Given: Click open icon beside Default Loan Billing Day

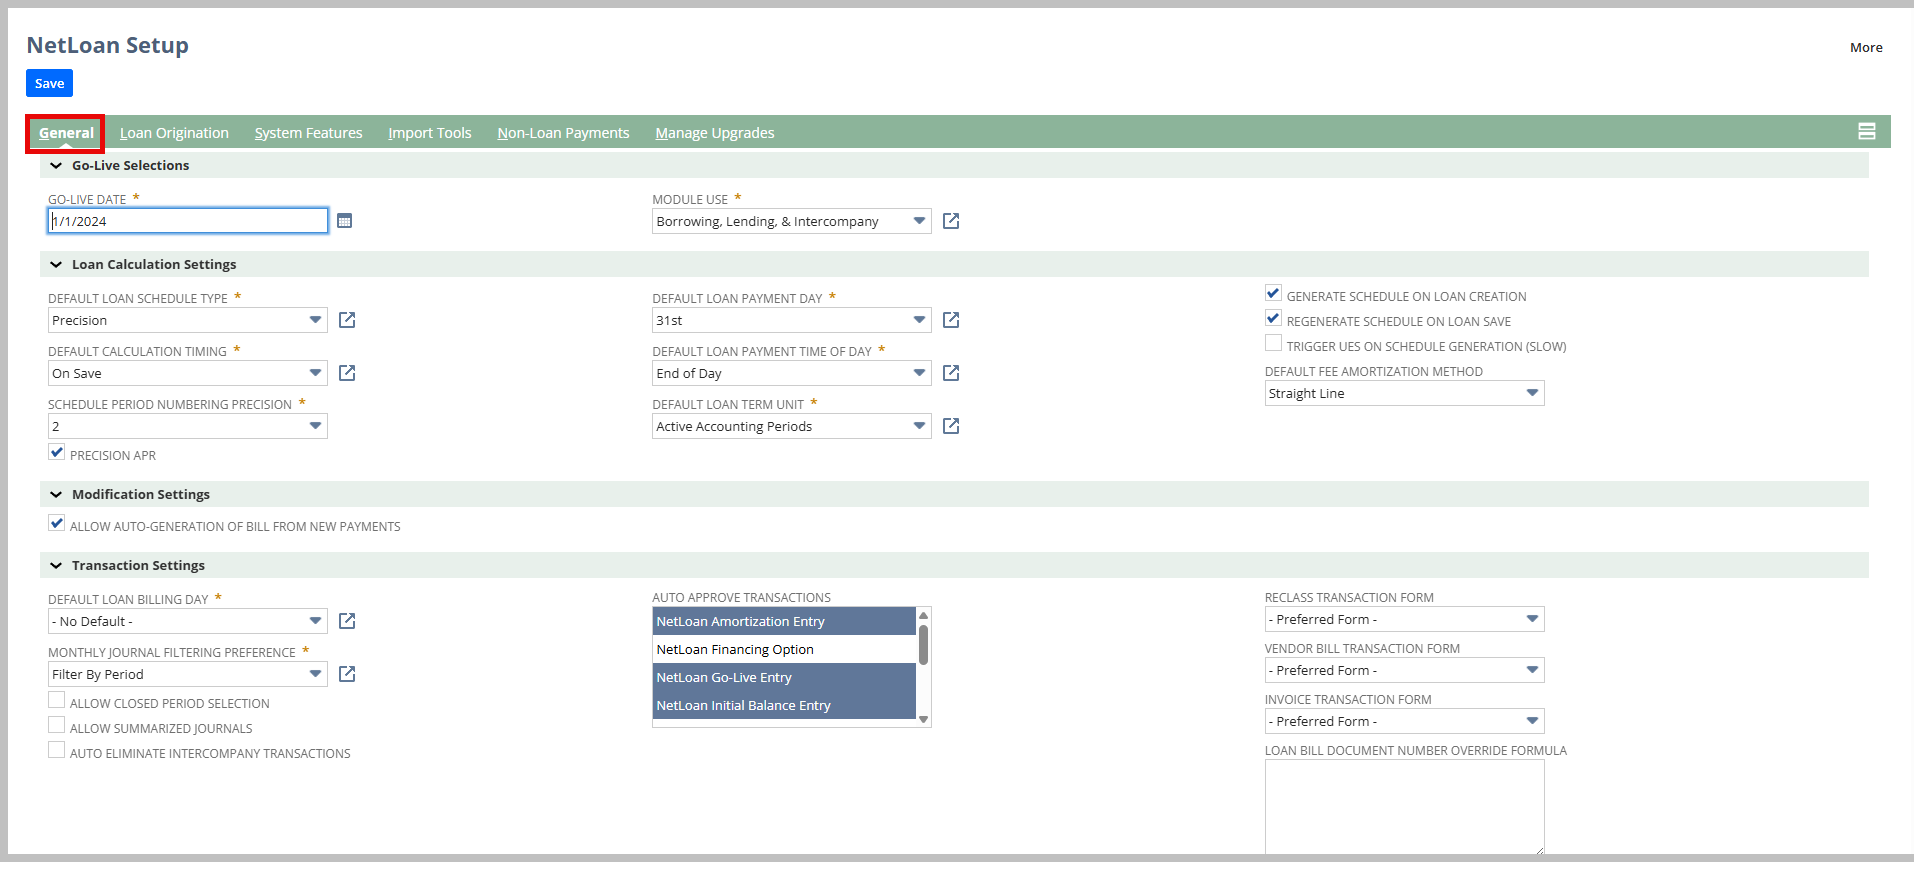Looking at the screenshot, I should [347, 621].
